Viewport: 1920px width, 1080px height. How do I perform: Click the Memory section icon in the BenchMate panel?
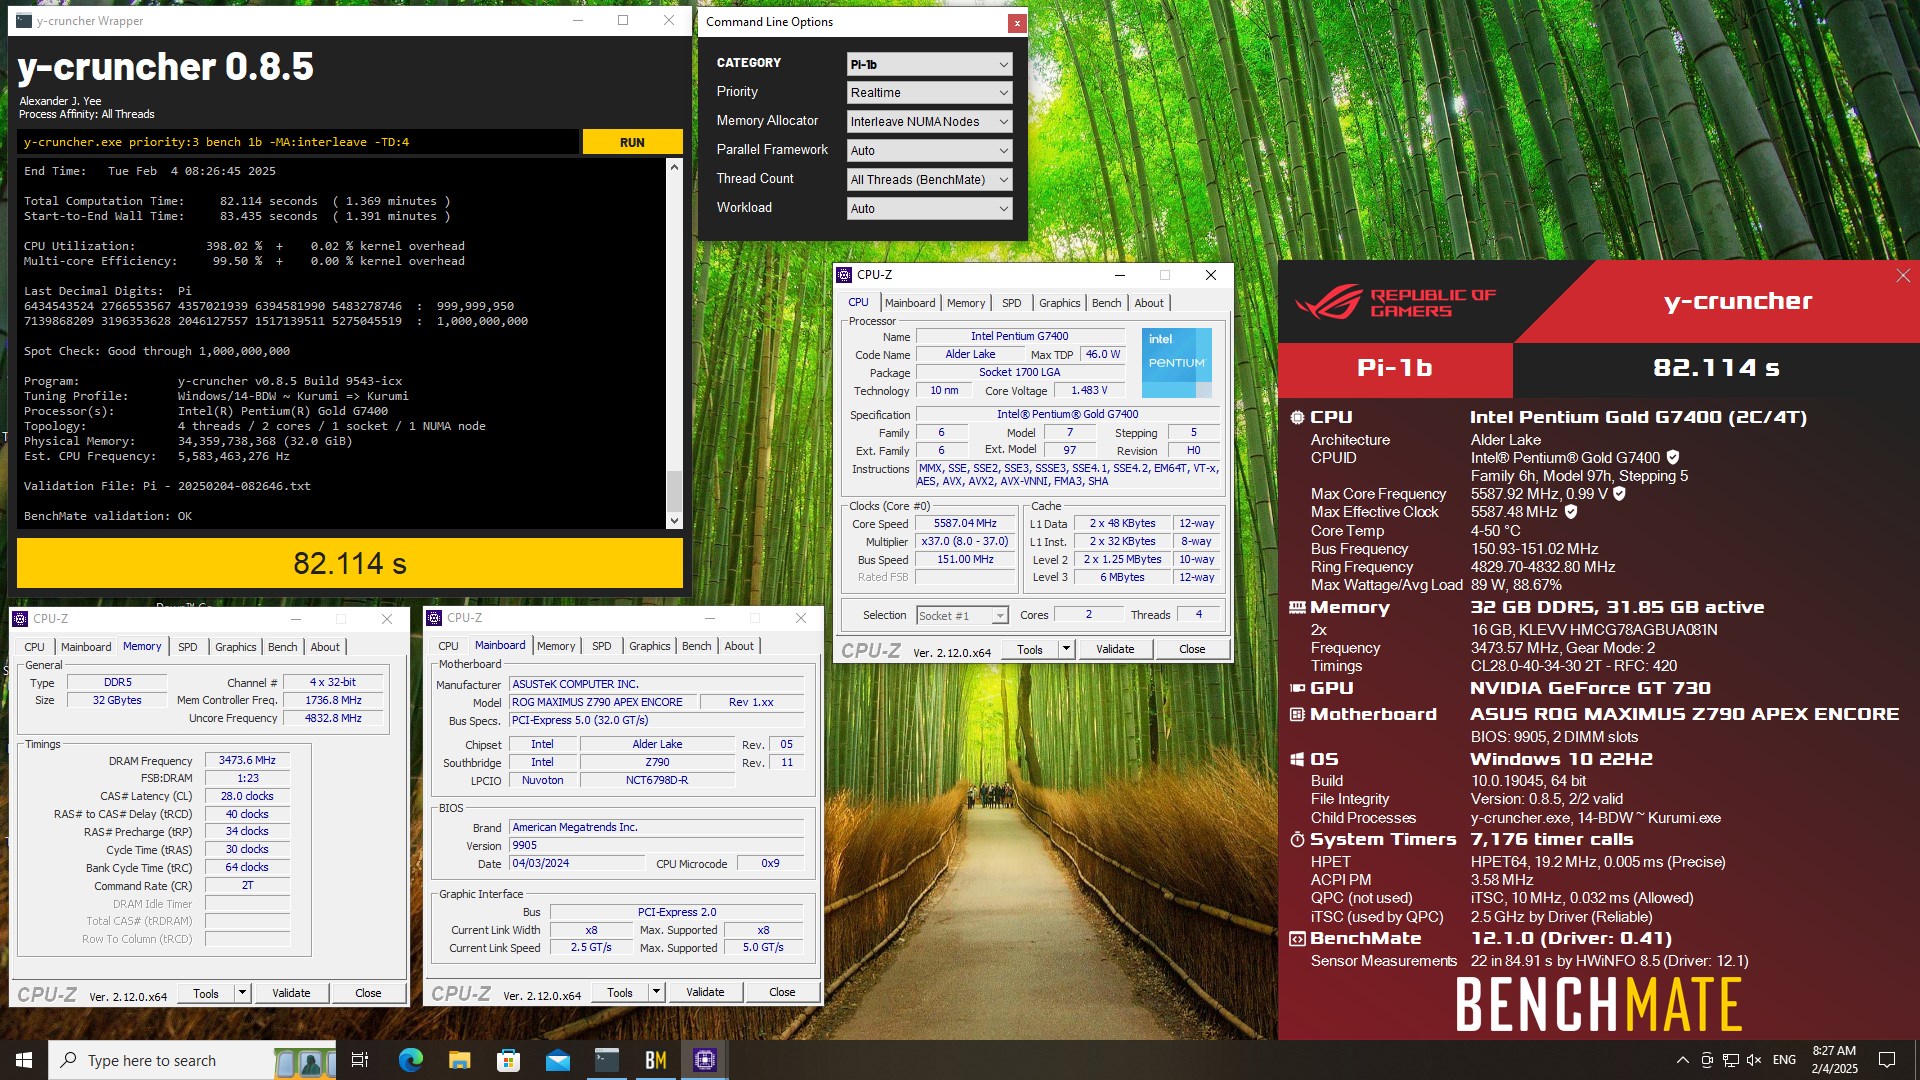click(1297, 608)
